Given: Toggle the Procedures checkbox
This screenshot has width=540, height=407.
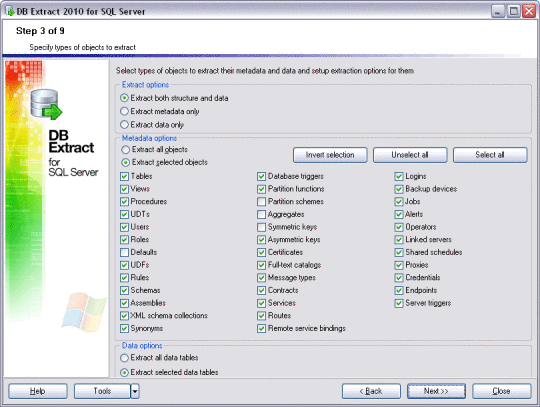Looking at the screenshot, I should click(124, 202).
